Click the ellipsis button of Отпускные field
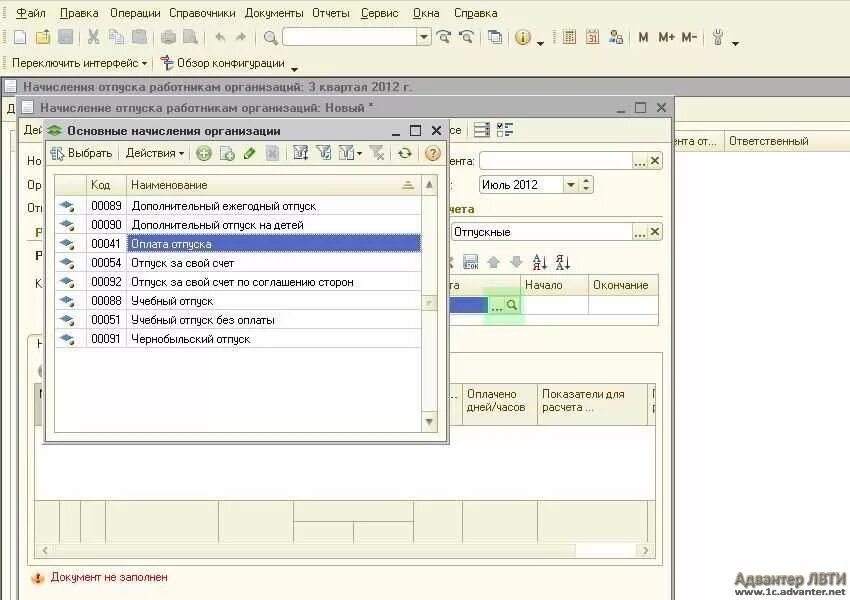The height and width of the screenshot is (600, 850). point(640,233)
